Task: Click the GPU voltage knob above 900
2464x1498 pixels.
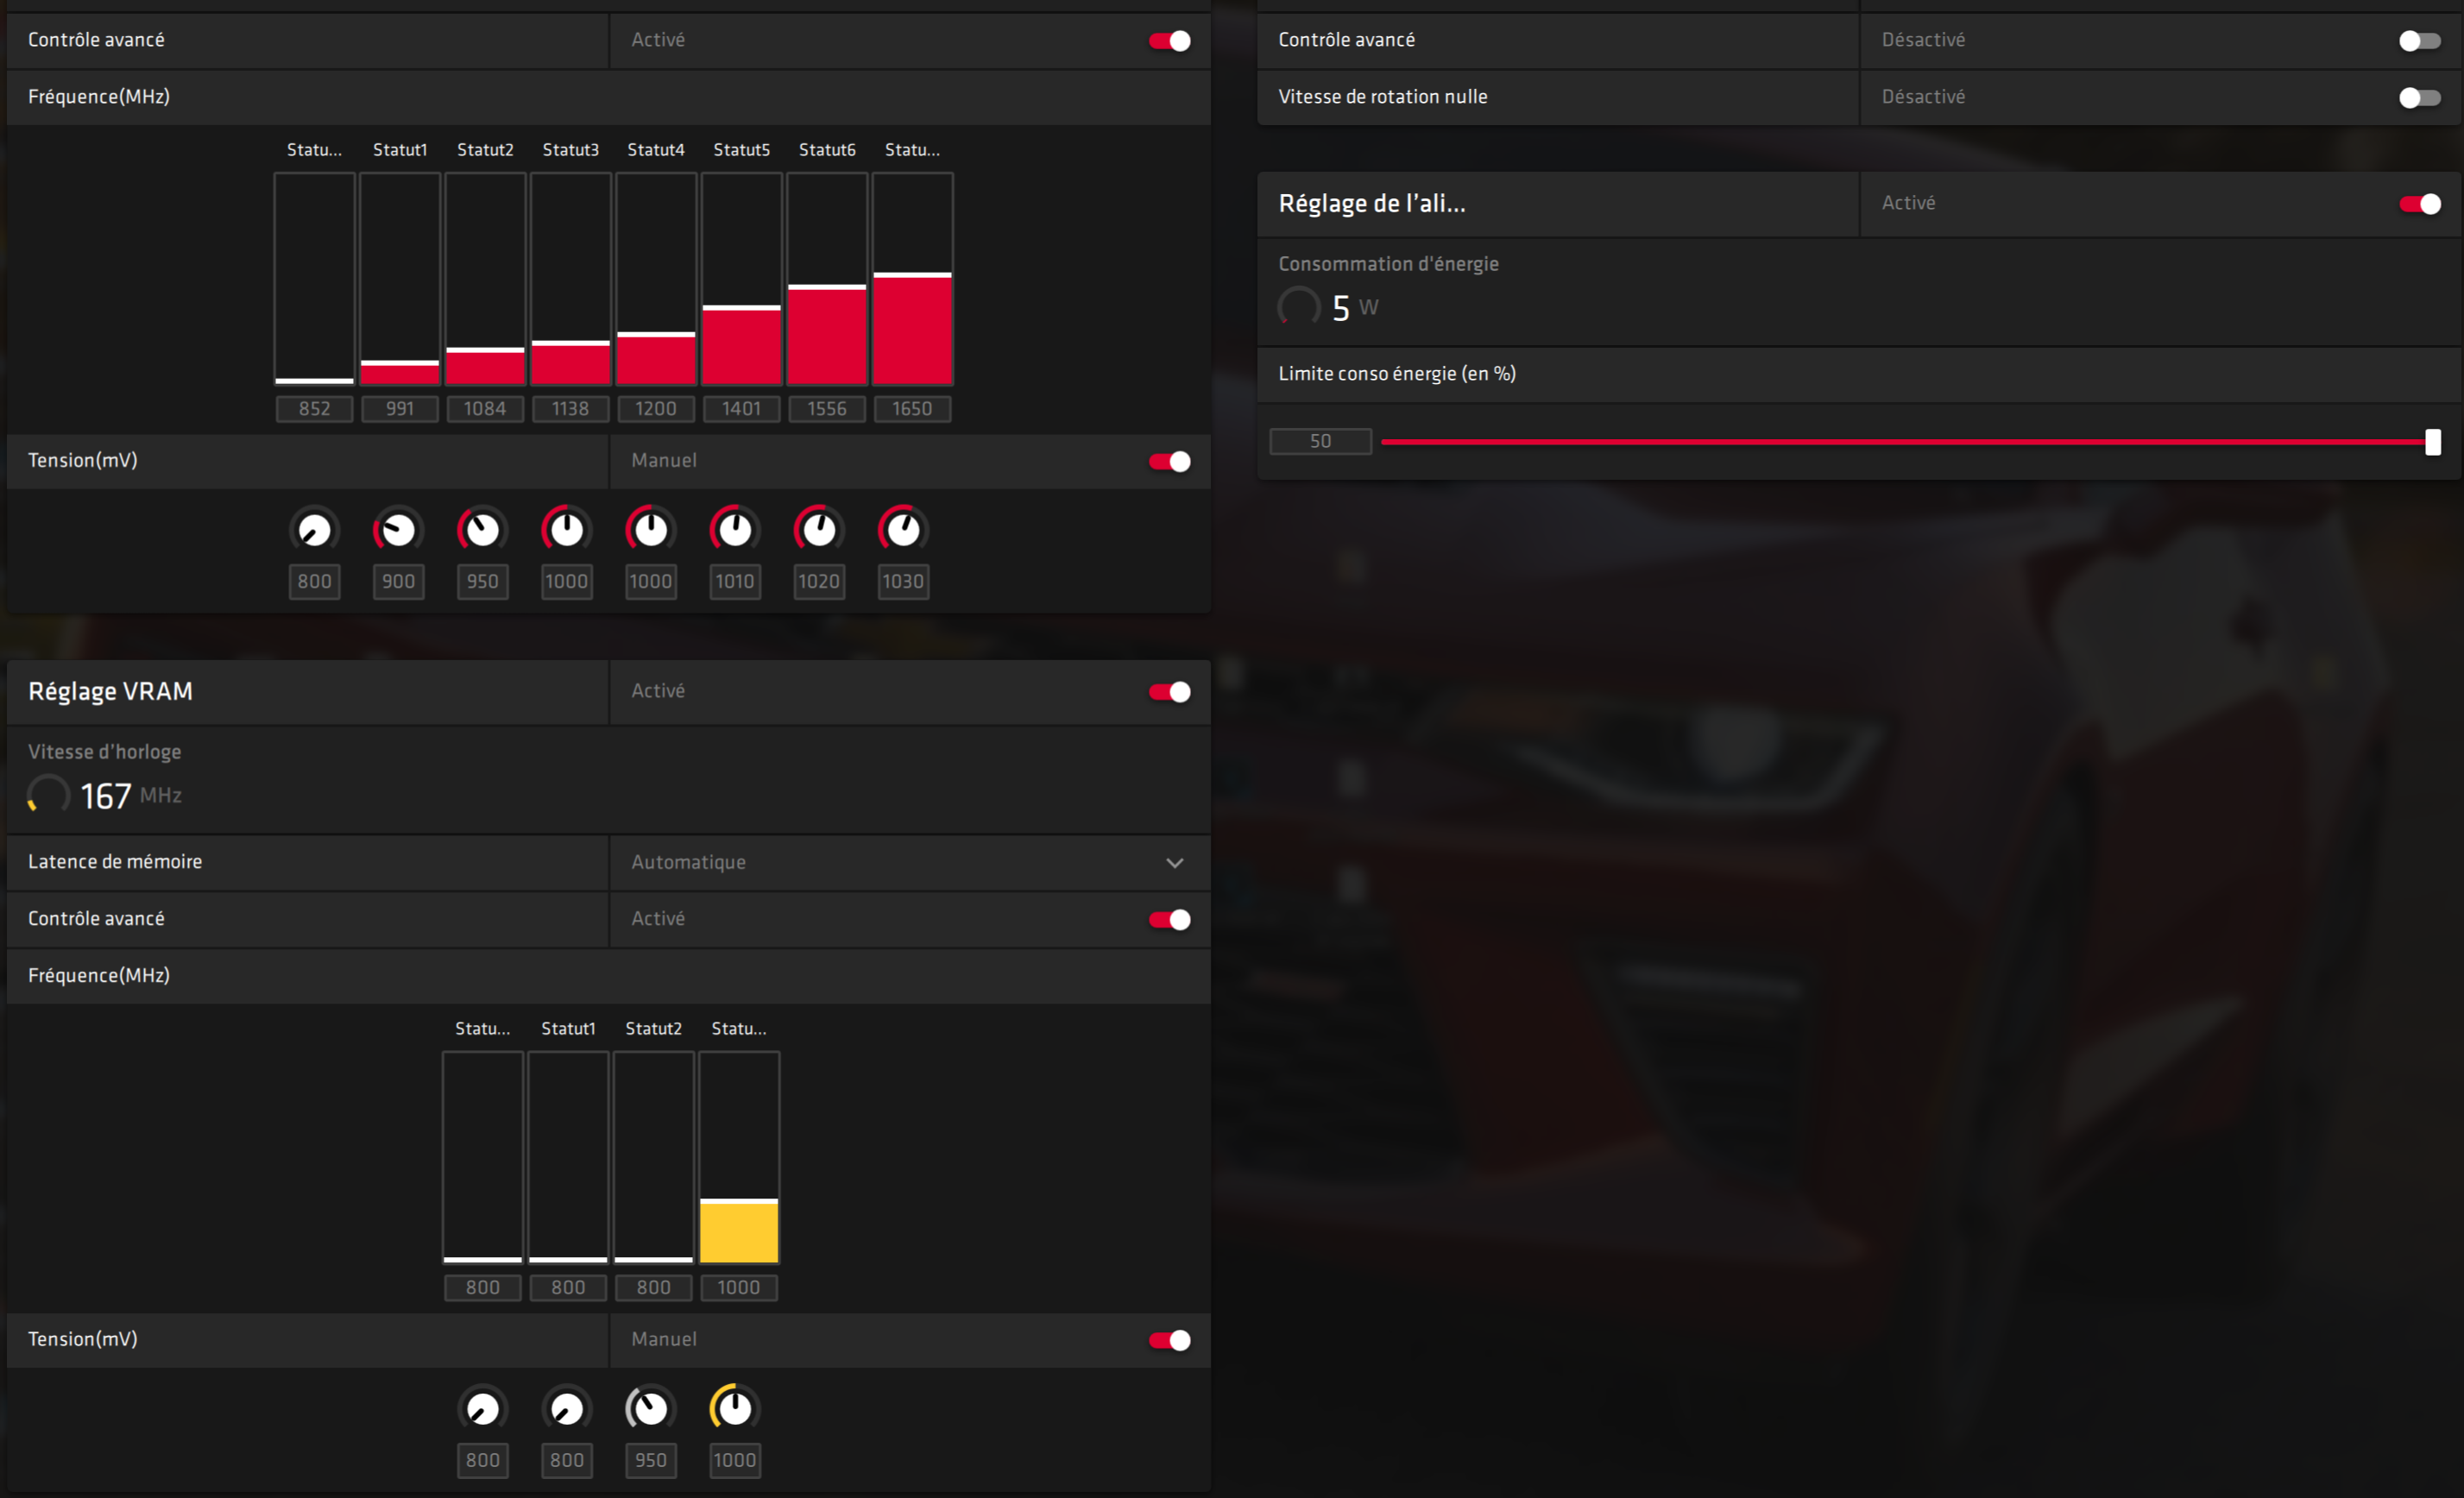Action: pos(398,530)
